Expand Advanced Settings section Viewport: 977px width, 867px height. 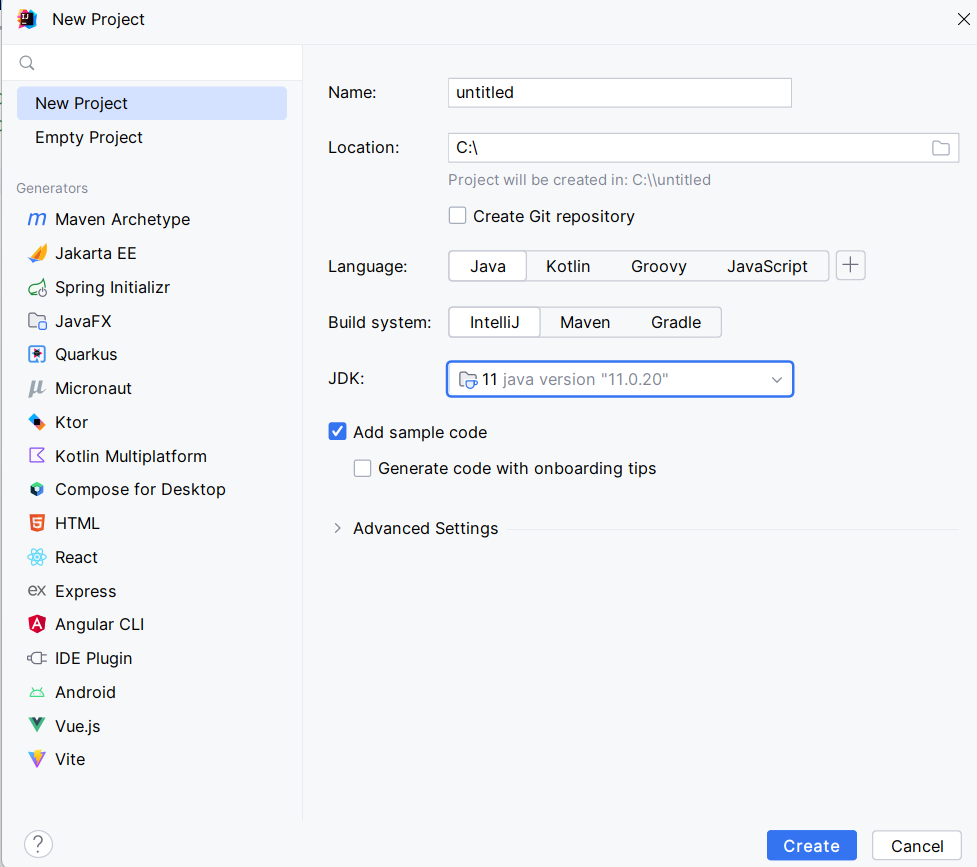337,528
